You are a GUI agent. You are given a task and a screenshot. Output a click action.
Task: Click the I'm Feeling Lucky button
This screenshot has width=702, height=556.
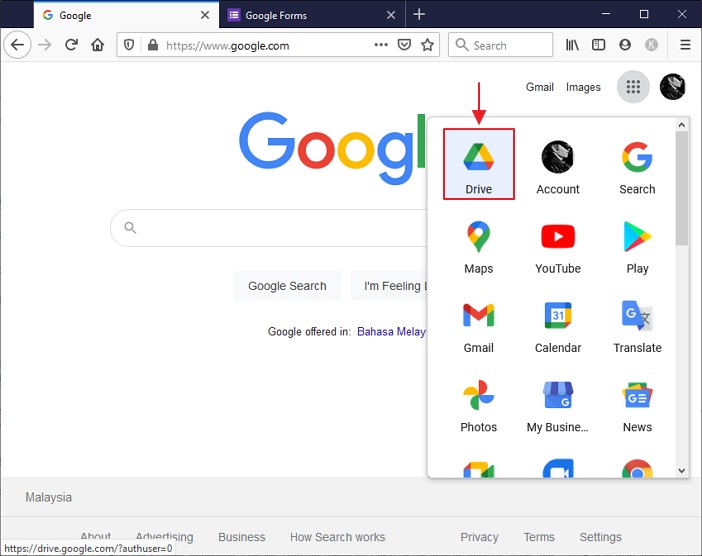click(389, 286)
